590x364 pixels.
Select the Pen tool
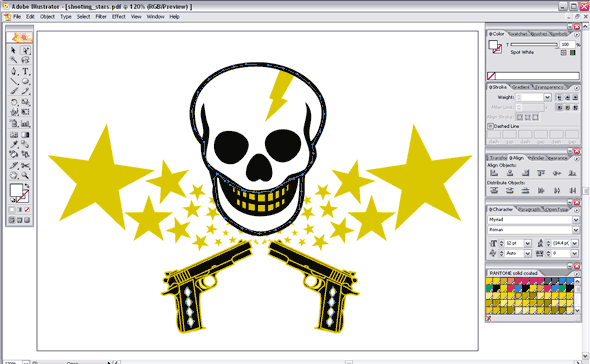click(x=14, y=71)
